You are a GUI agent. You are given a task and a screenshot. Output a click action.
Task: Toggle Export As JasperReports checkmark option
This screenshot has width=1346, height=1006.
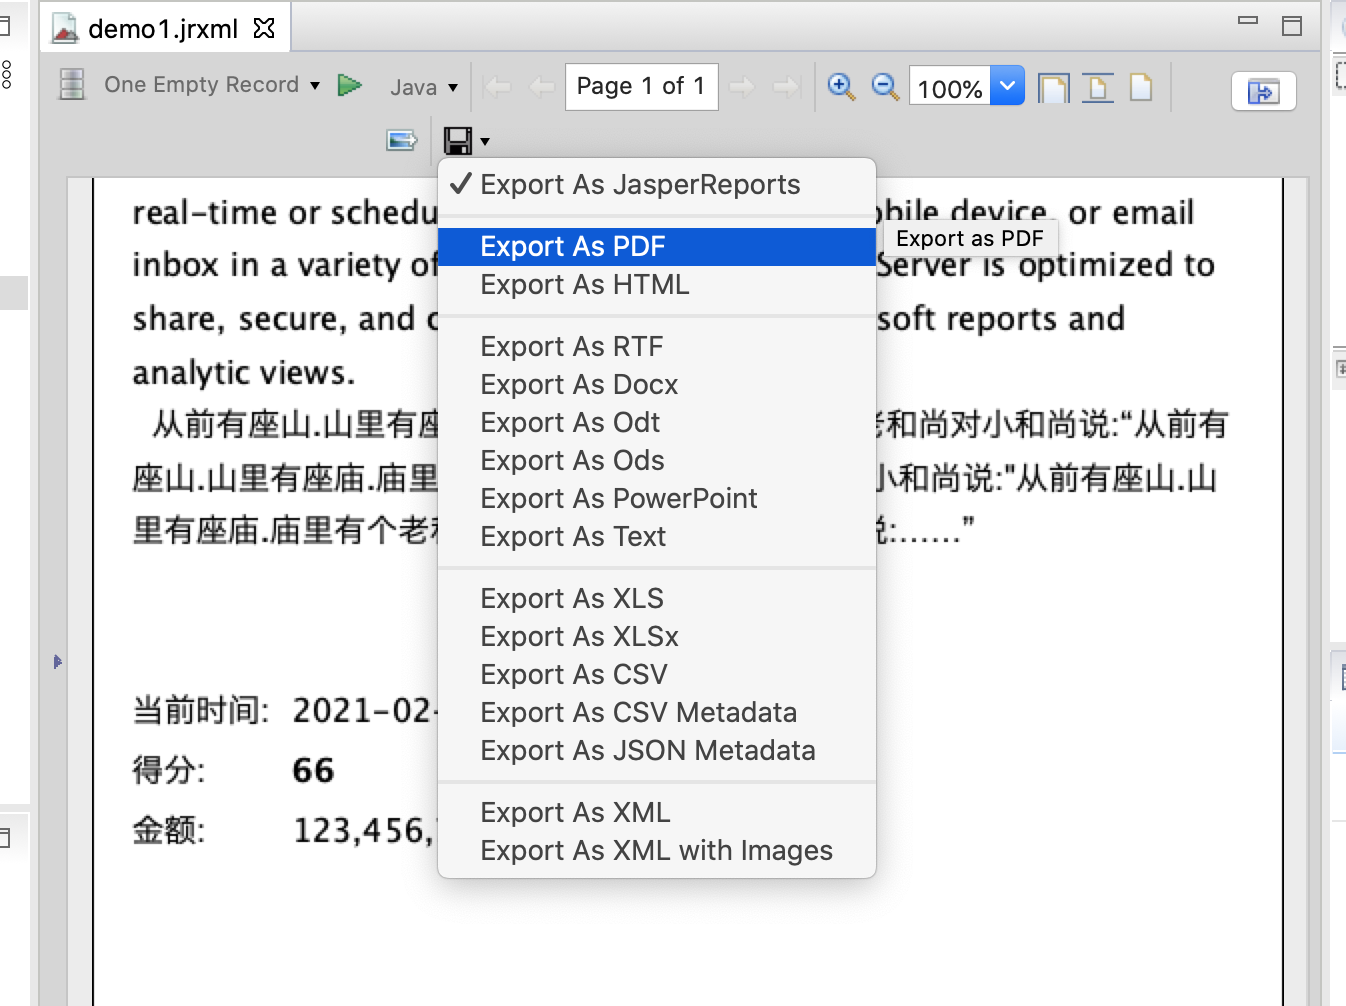click(640, 184)
